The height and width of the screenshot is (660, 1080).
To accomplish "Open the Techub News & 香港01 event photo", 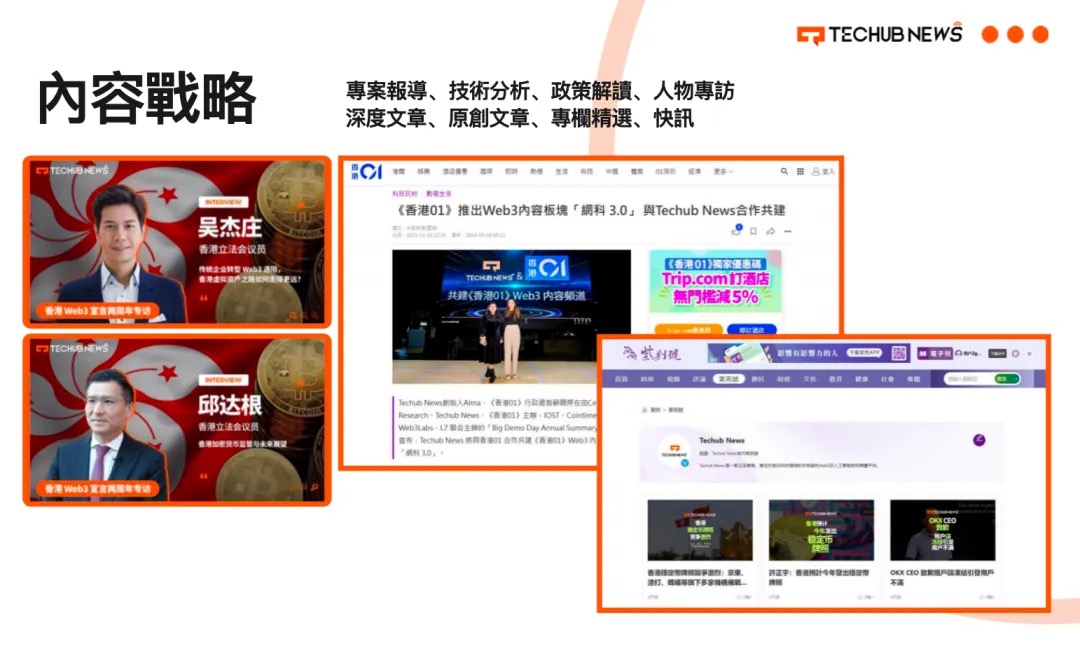I will click(x=511, y=316).
